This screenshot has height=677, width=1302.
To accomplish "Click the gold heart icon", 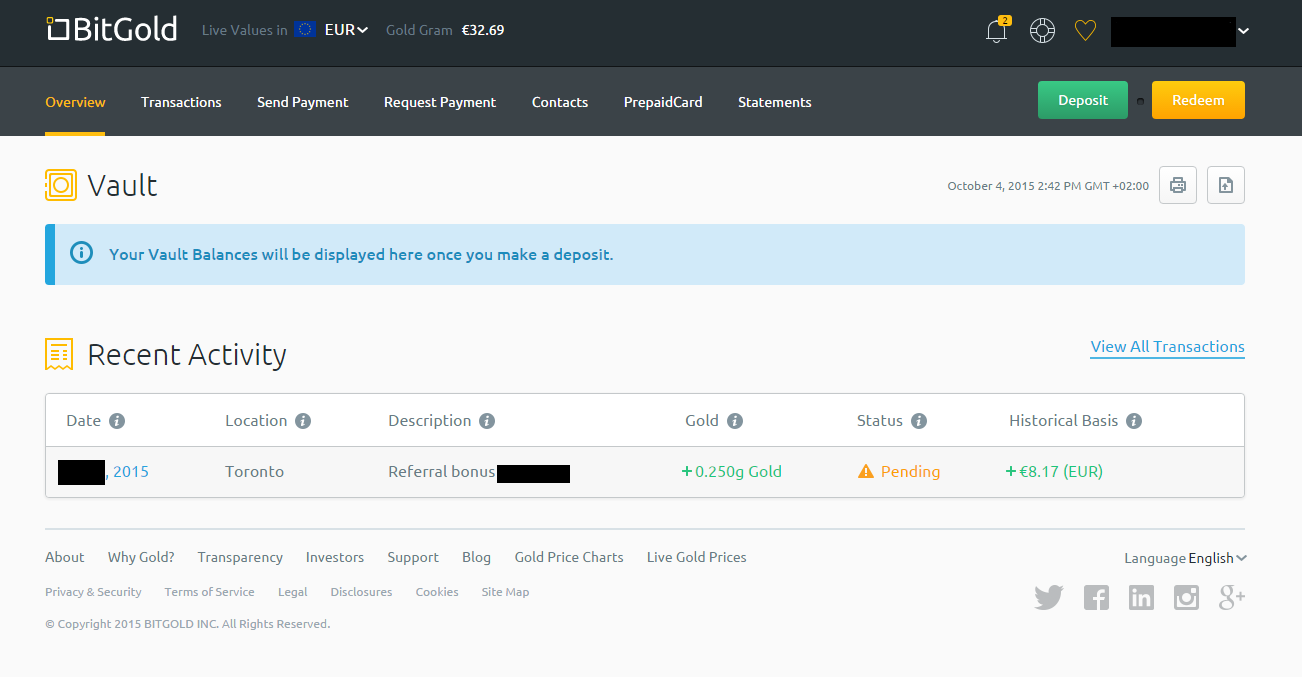I will tap(1085, 31).
